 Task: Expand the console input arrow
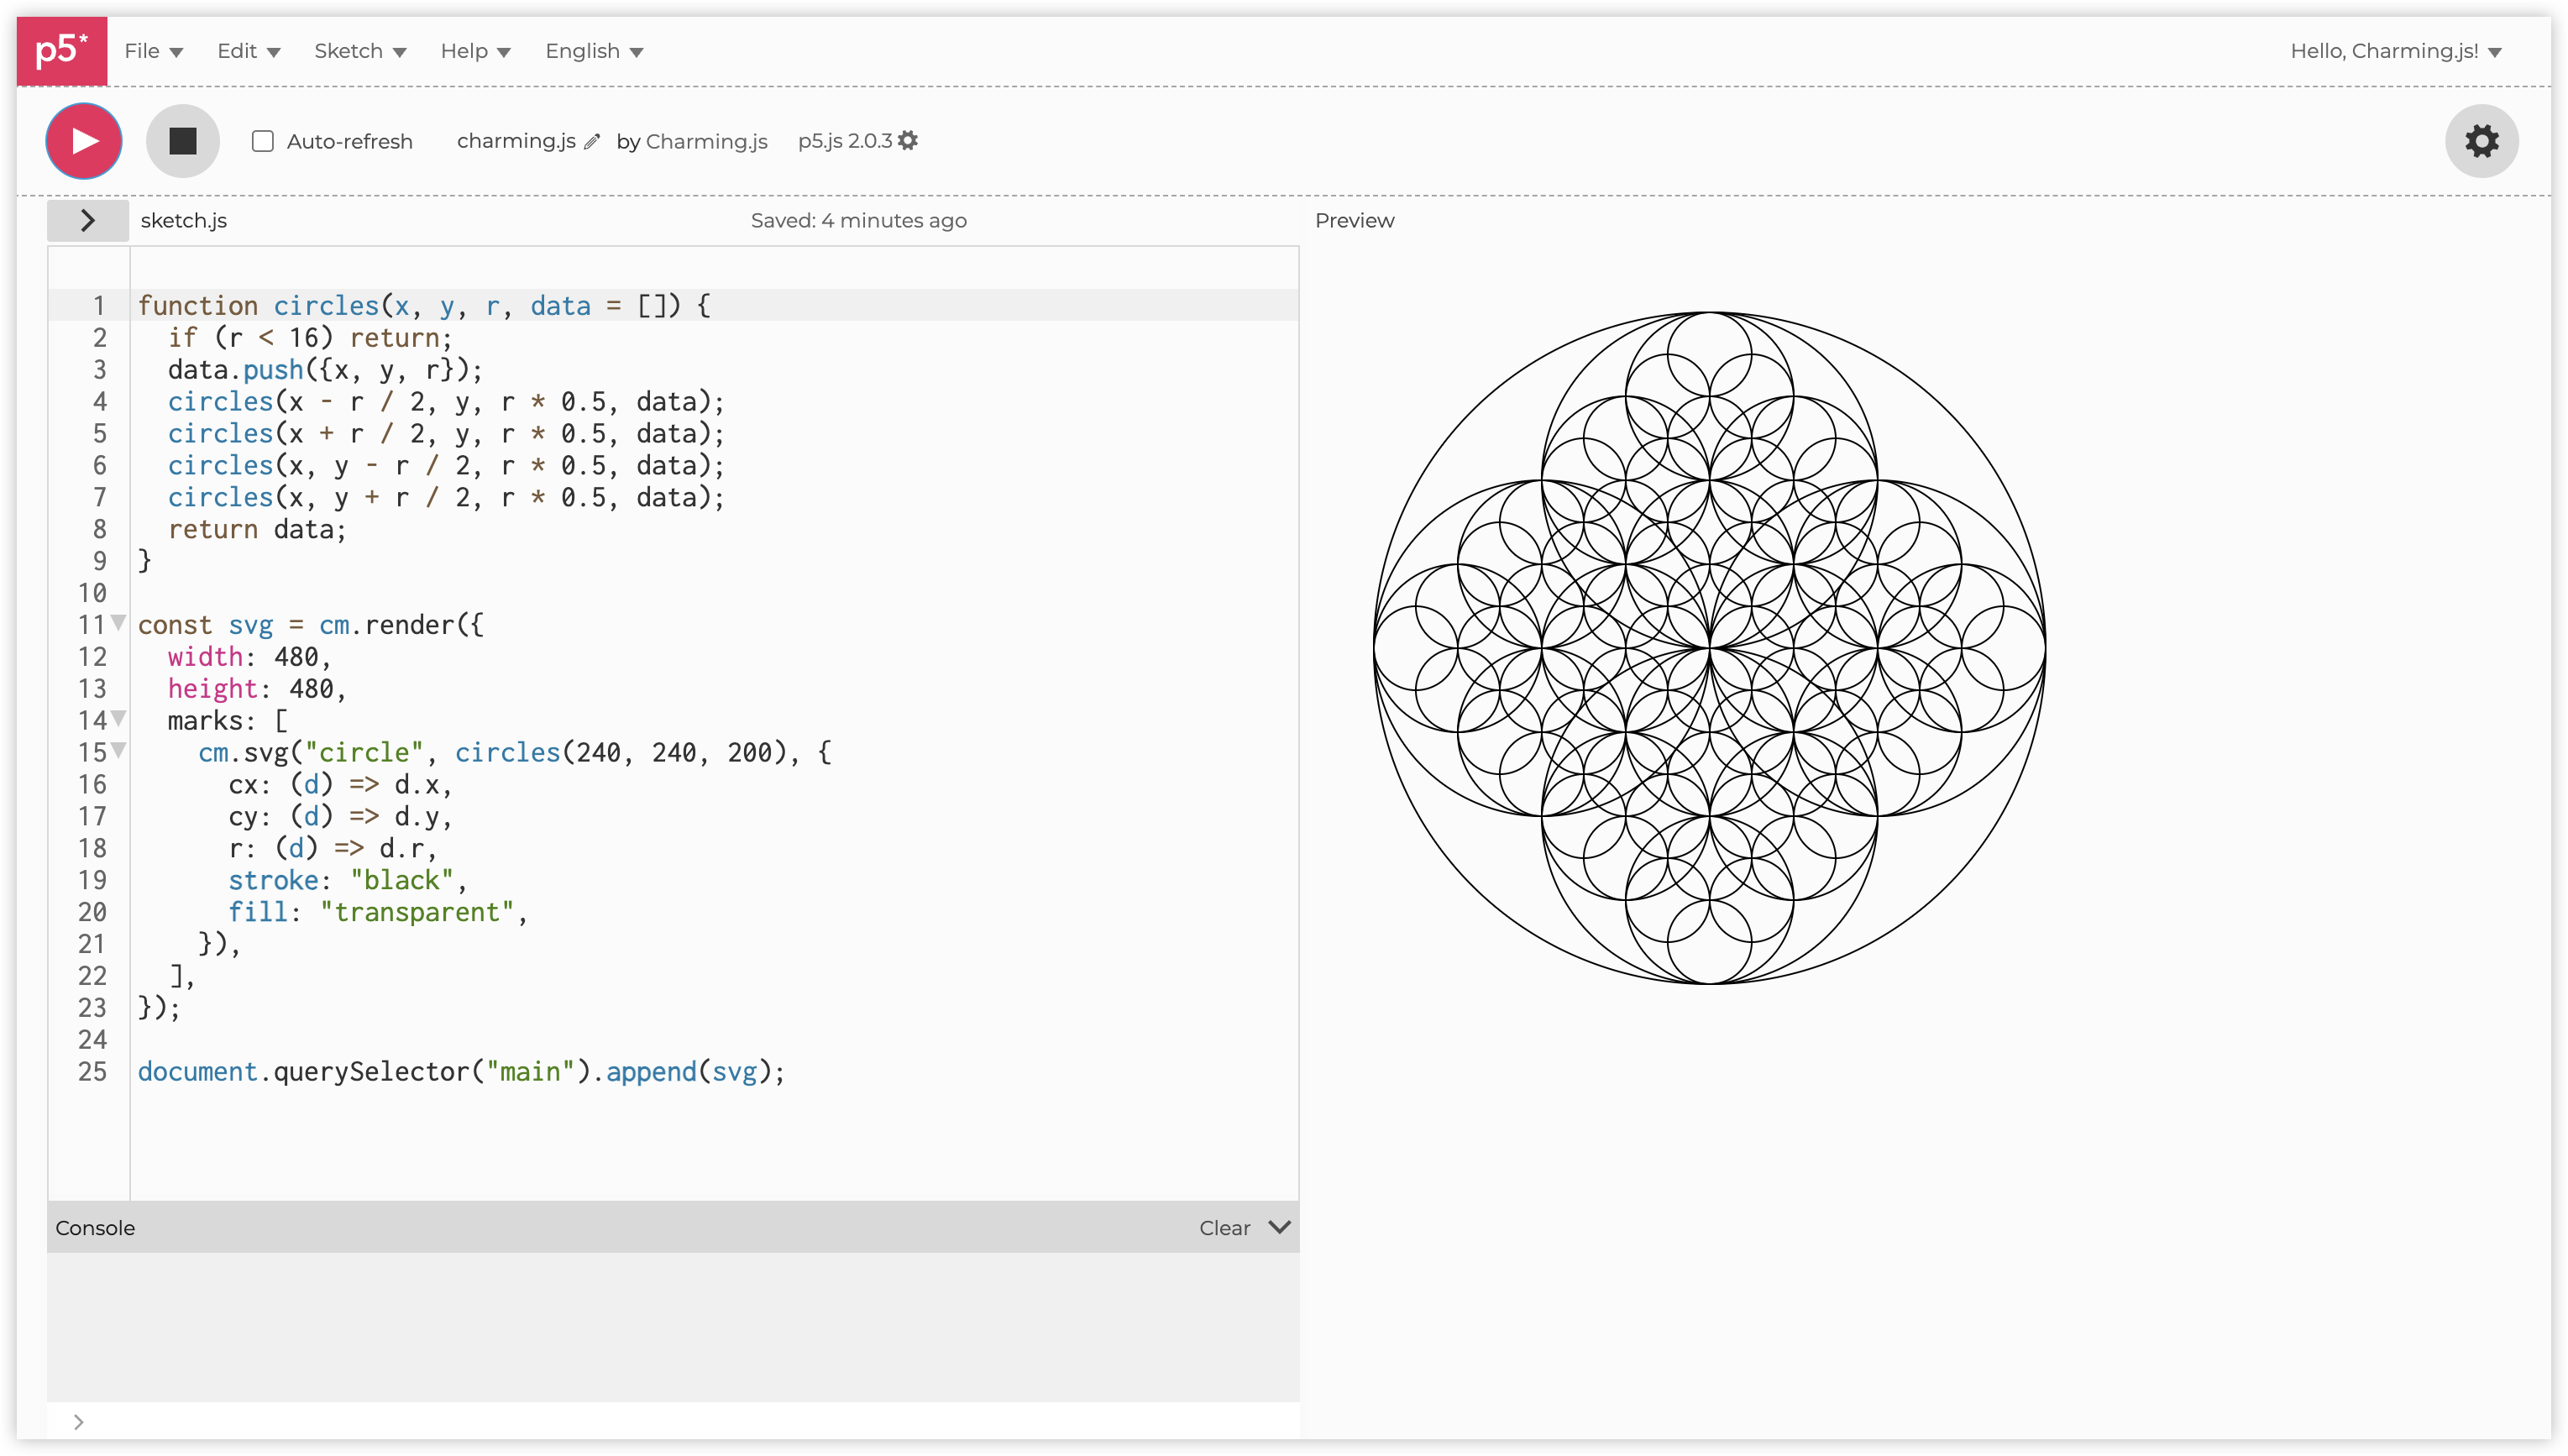[x=79, y=1421]
